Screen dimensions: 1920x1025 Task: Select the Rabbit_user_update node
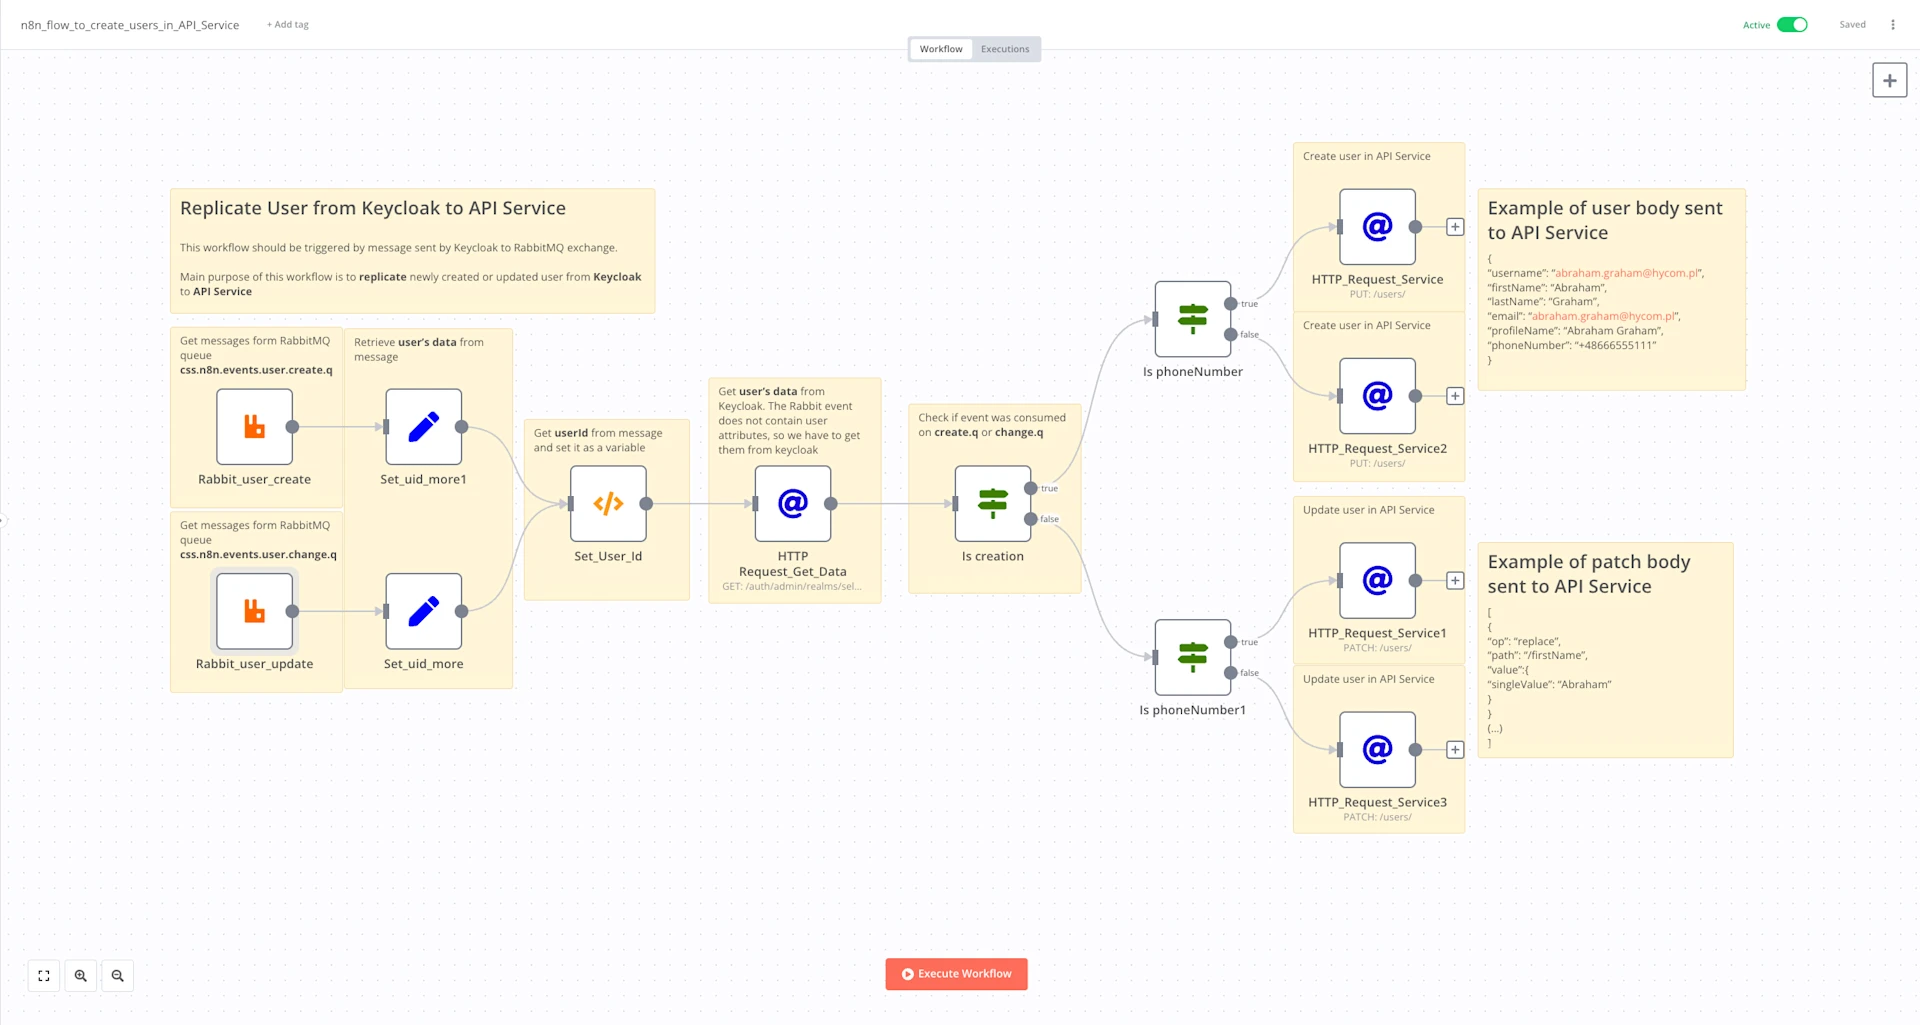254,610
